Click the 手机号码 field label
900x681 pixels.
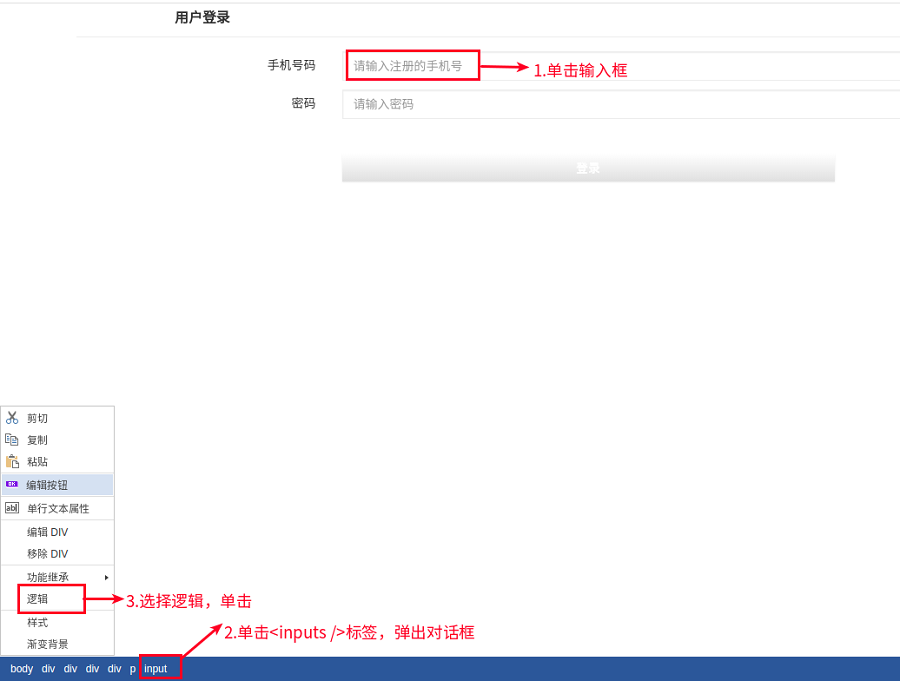click(x=291, y=65)
